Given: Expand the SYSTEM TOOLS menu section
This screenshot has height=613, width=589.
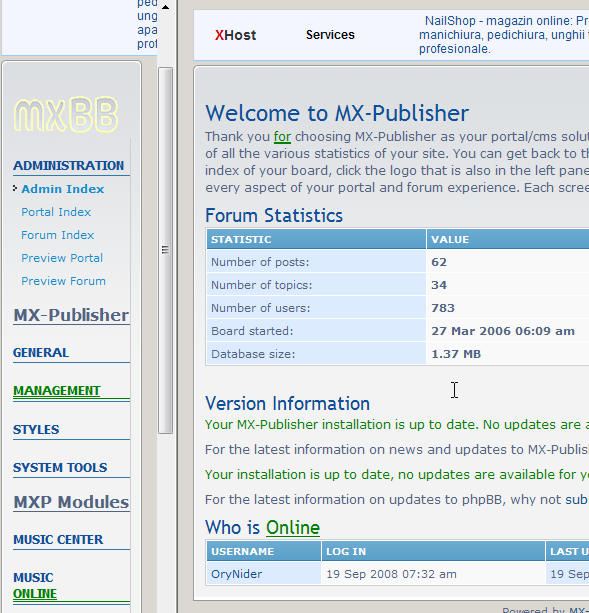Looking at the screenshot, I should click(x=60, y=468).
